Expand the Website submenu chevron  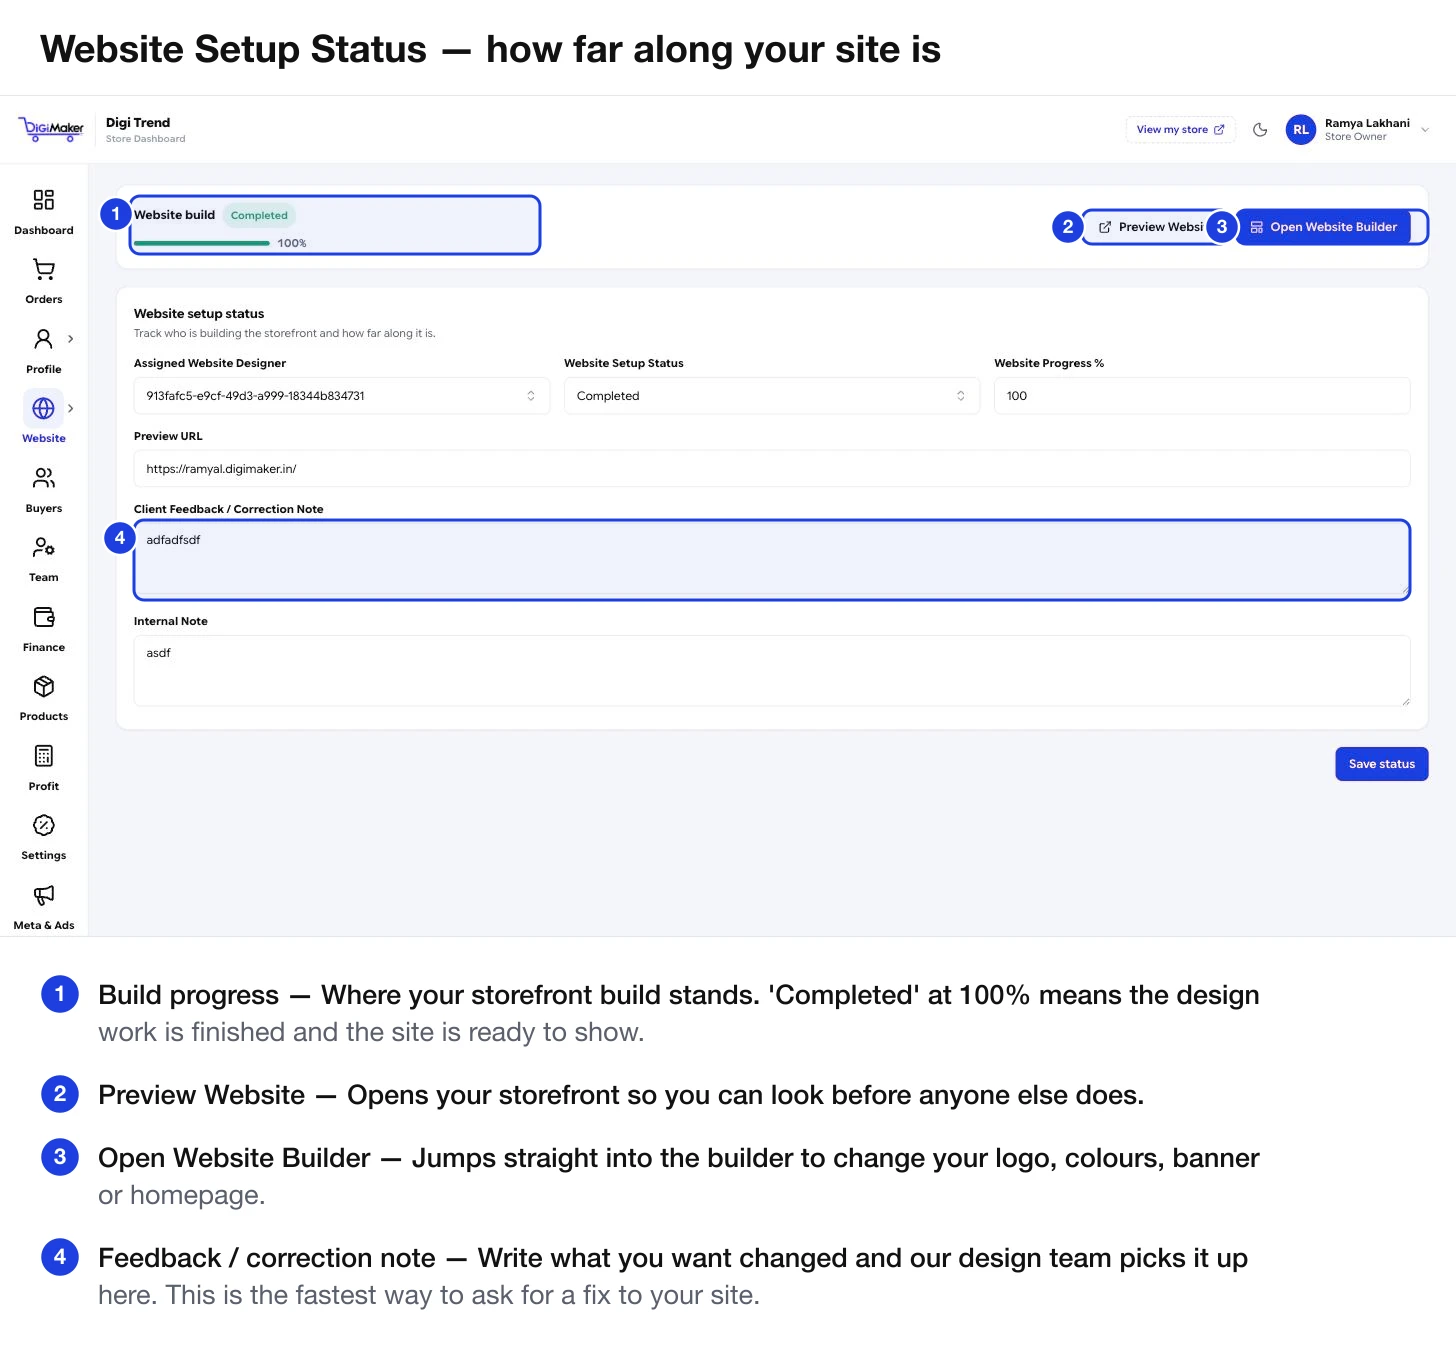(70, 408)
